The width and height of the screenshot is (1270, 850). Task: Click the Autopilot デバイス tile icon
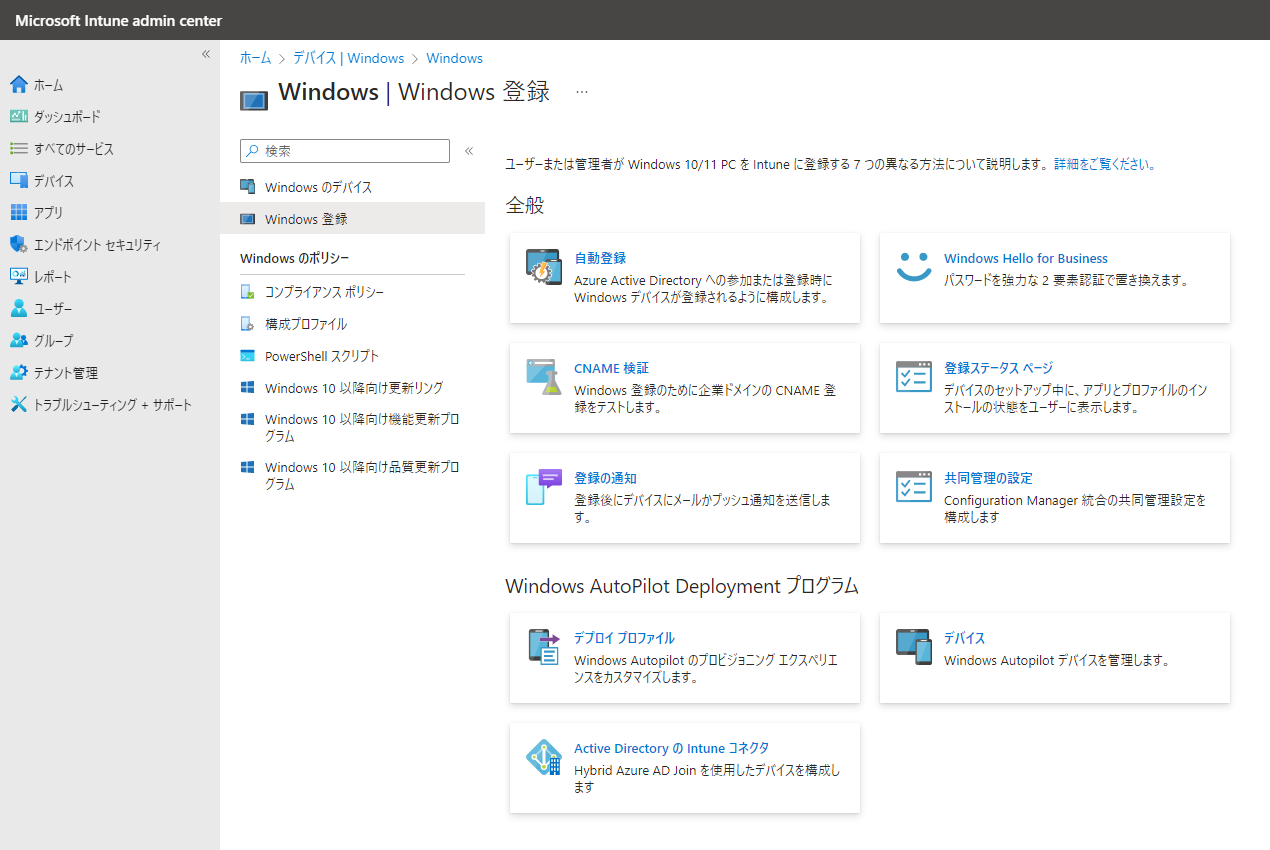point(914,647)
